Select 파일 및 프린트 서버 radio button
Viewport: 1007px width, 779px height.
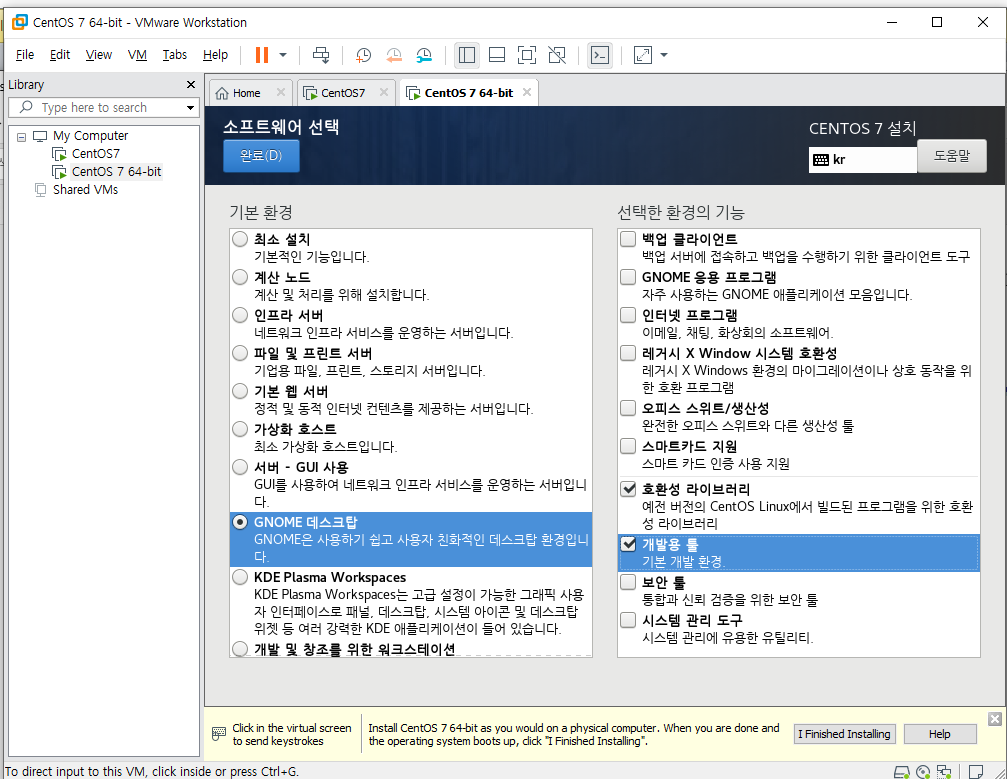coord(240,353)
